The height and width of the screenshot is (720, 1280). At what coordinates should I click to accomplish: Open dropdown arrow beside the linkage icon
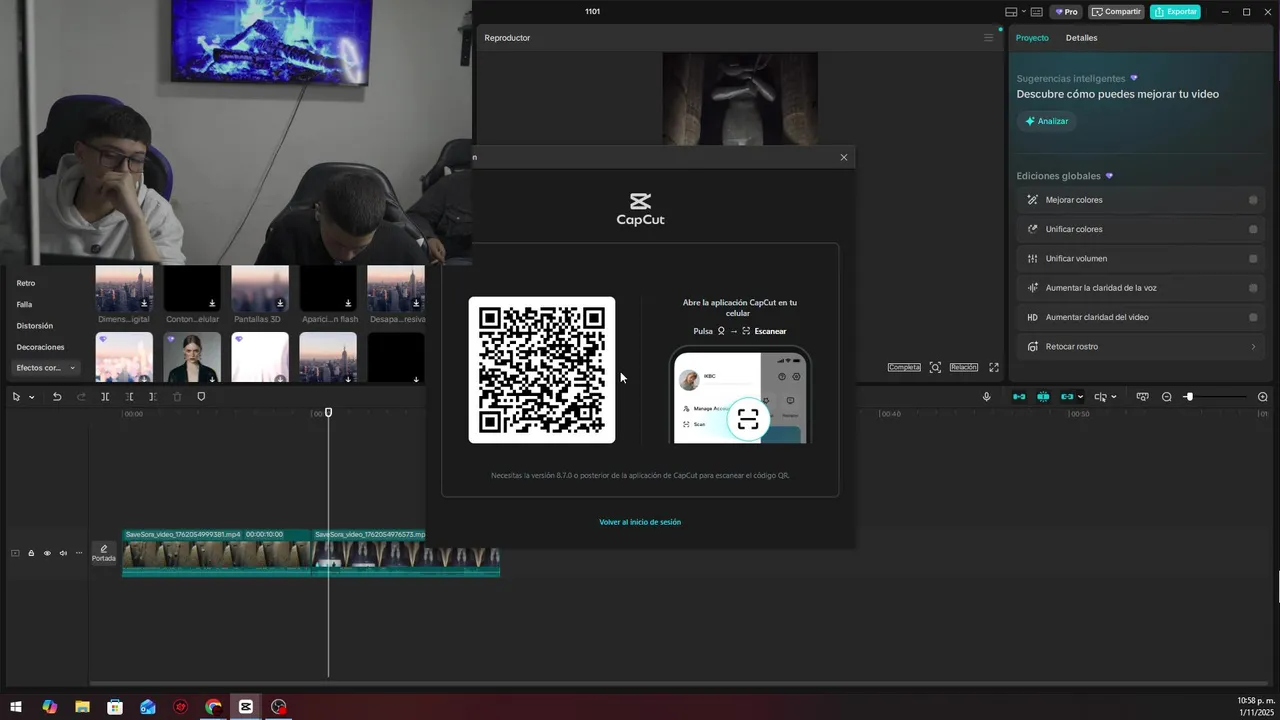click(x=1080, y=397)
